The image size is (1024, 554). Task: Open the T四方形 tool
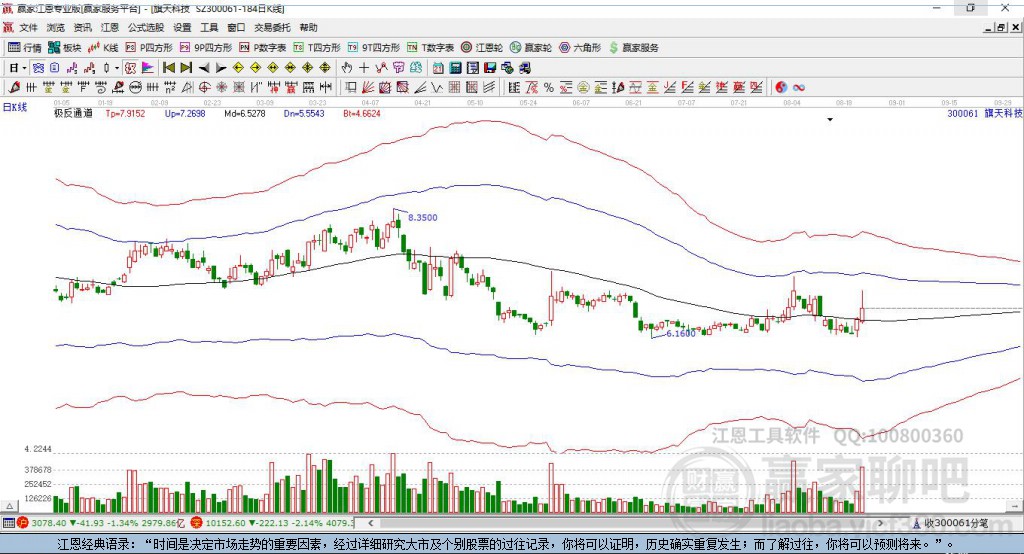click(x=317, y=48)
